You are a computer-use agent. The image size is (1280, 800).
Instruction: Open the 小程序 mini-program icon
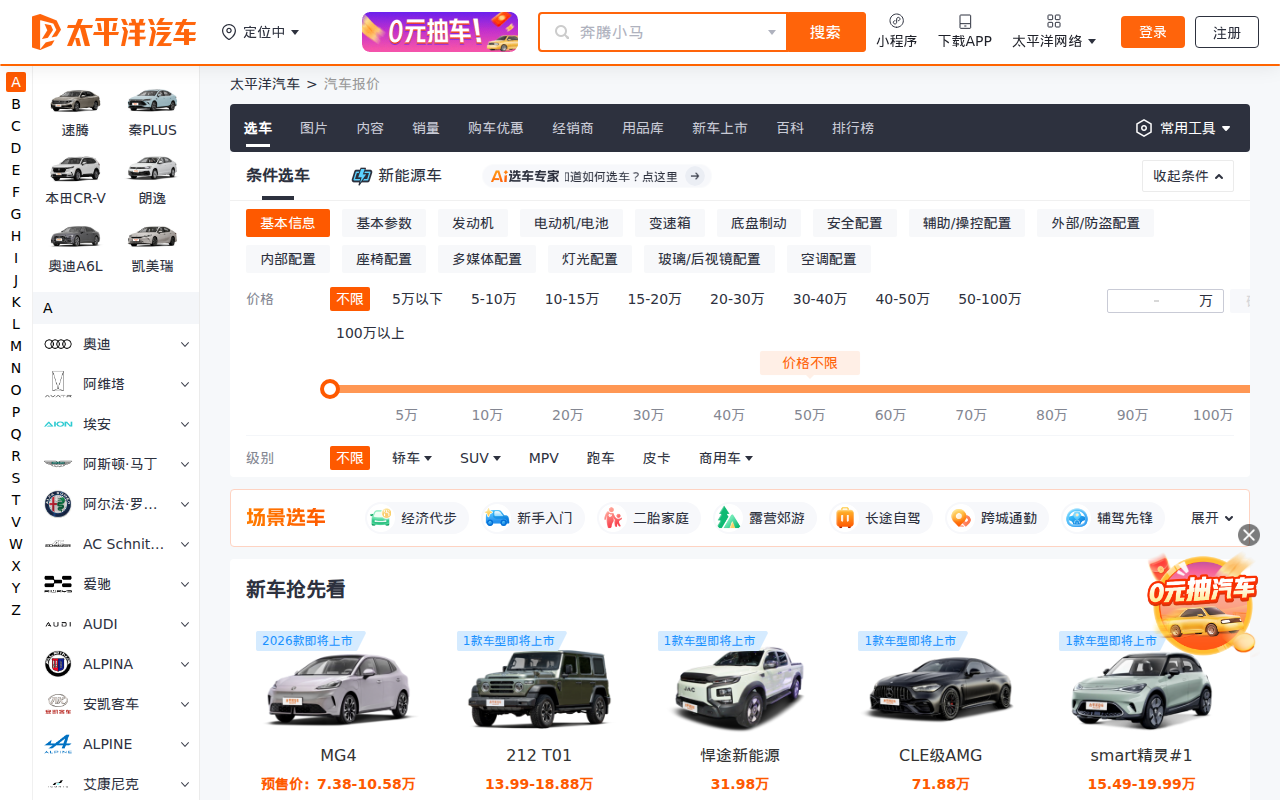click(896, 20)
